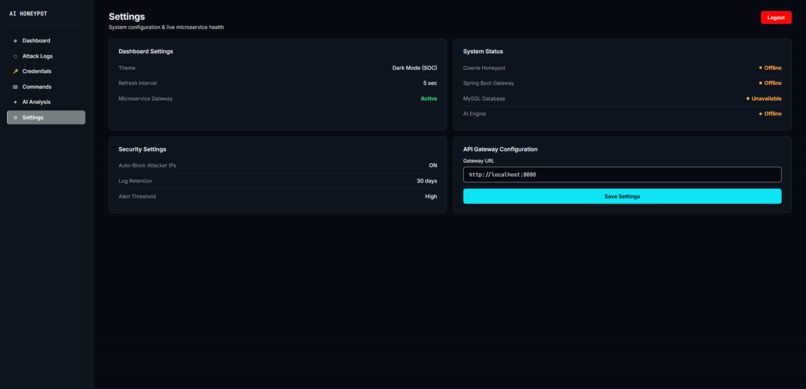Click the Save Settings button
Image resolution: width=806 pixels, height=389 pixels.
point(622,196)
